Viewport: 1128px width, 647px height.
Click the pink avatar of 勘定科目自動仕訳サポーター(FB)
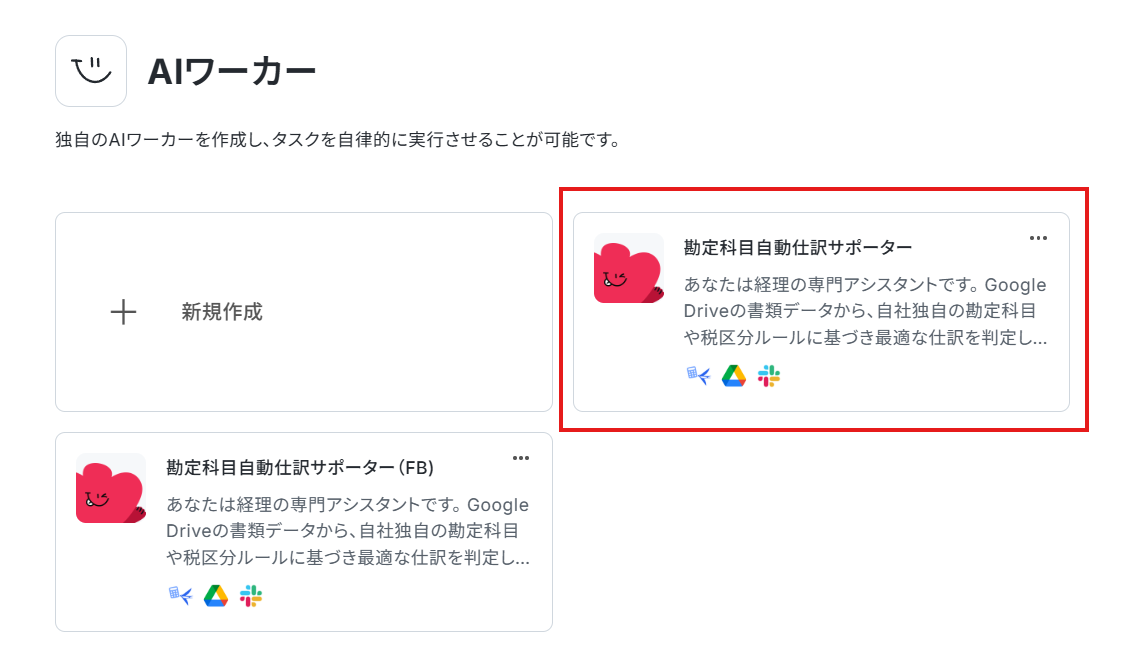(111, 488)
